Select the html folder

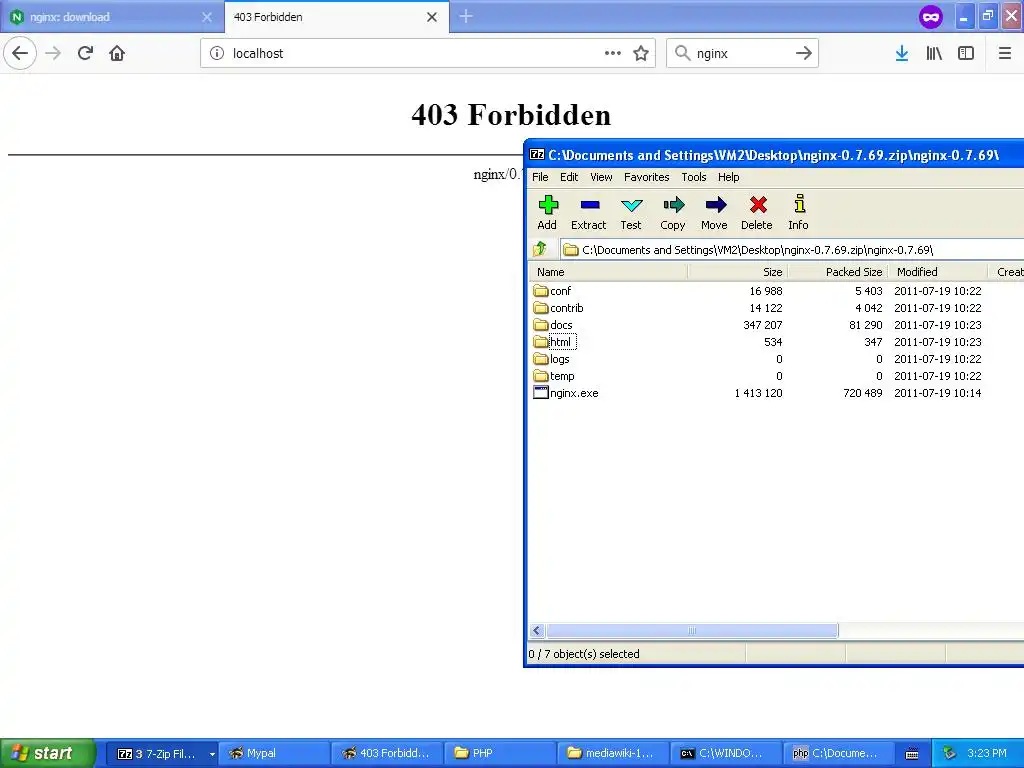[554, 342]
